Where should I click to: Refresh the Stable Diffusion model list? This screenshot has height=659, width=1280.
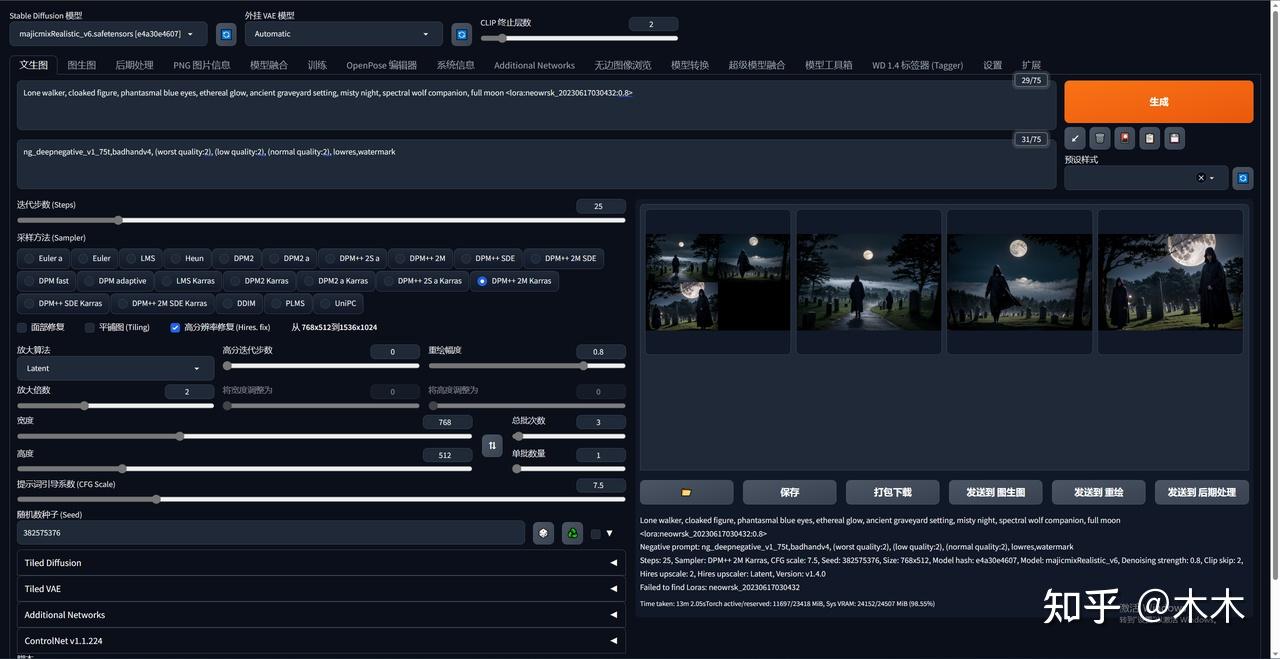[226, 34]
